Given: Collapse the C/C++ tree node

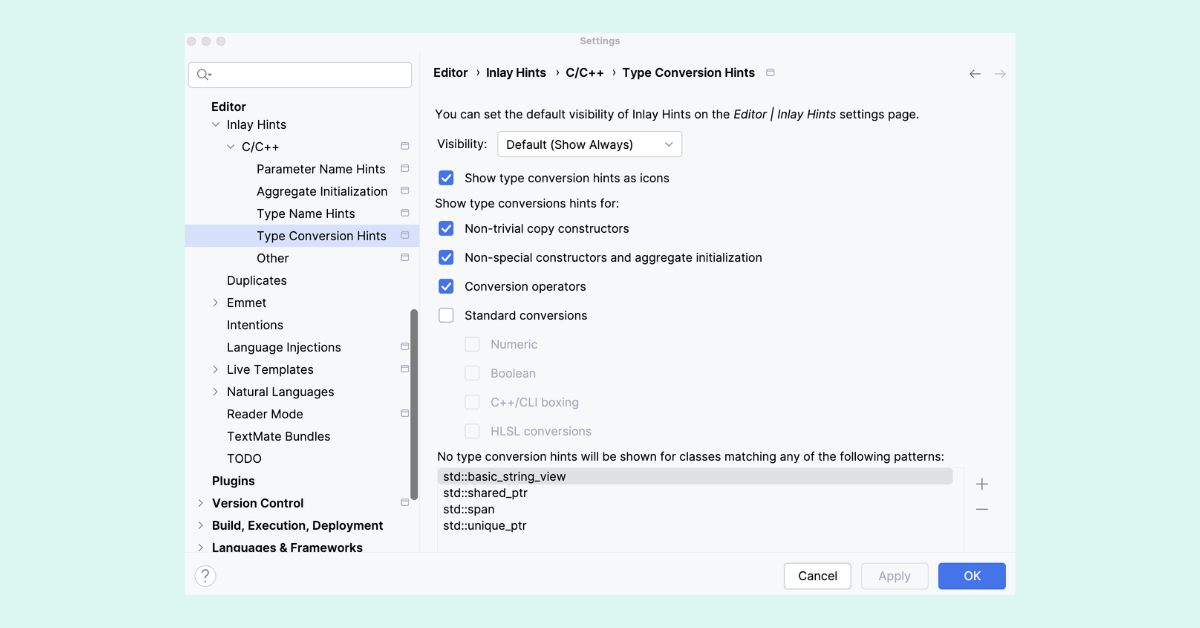Looking at the screenshot, I should pos(229,146).
